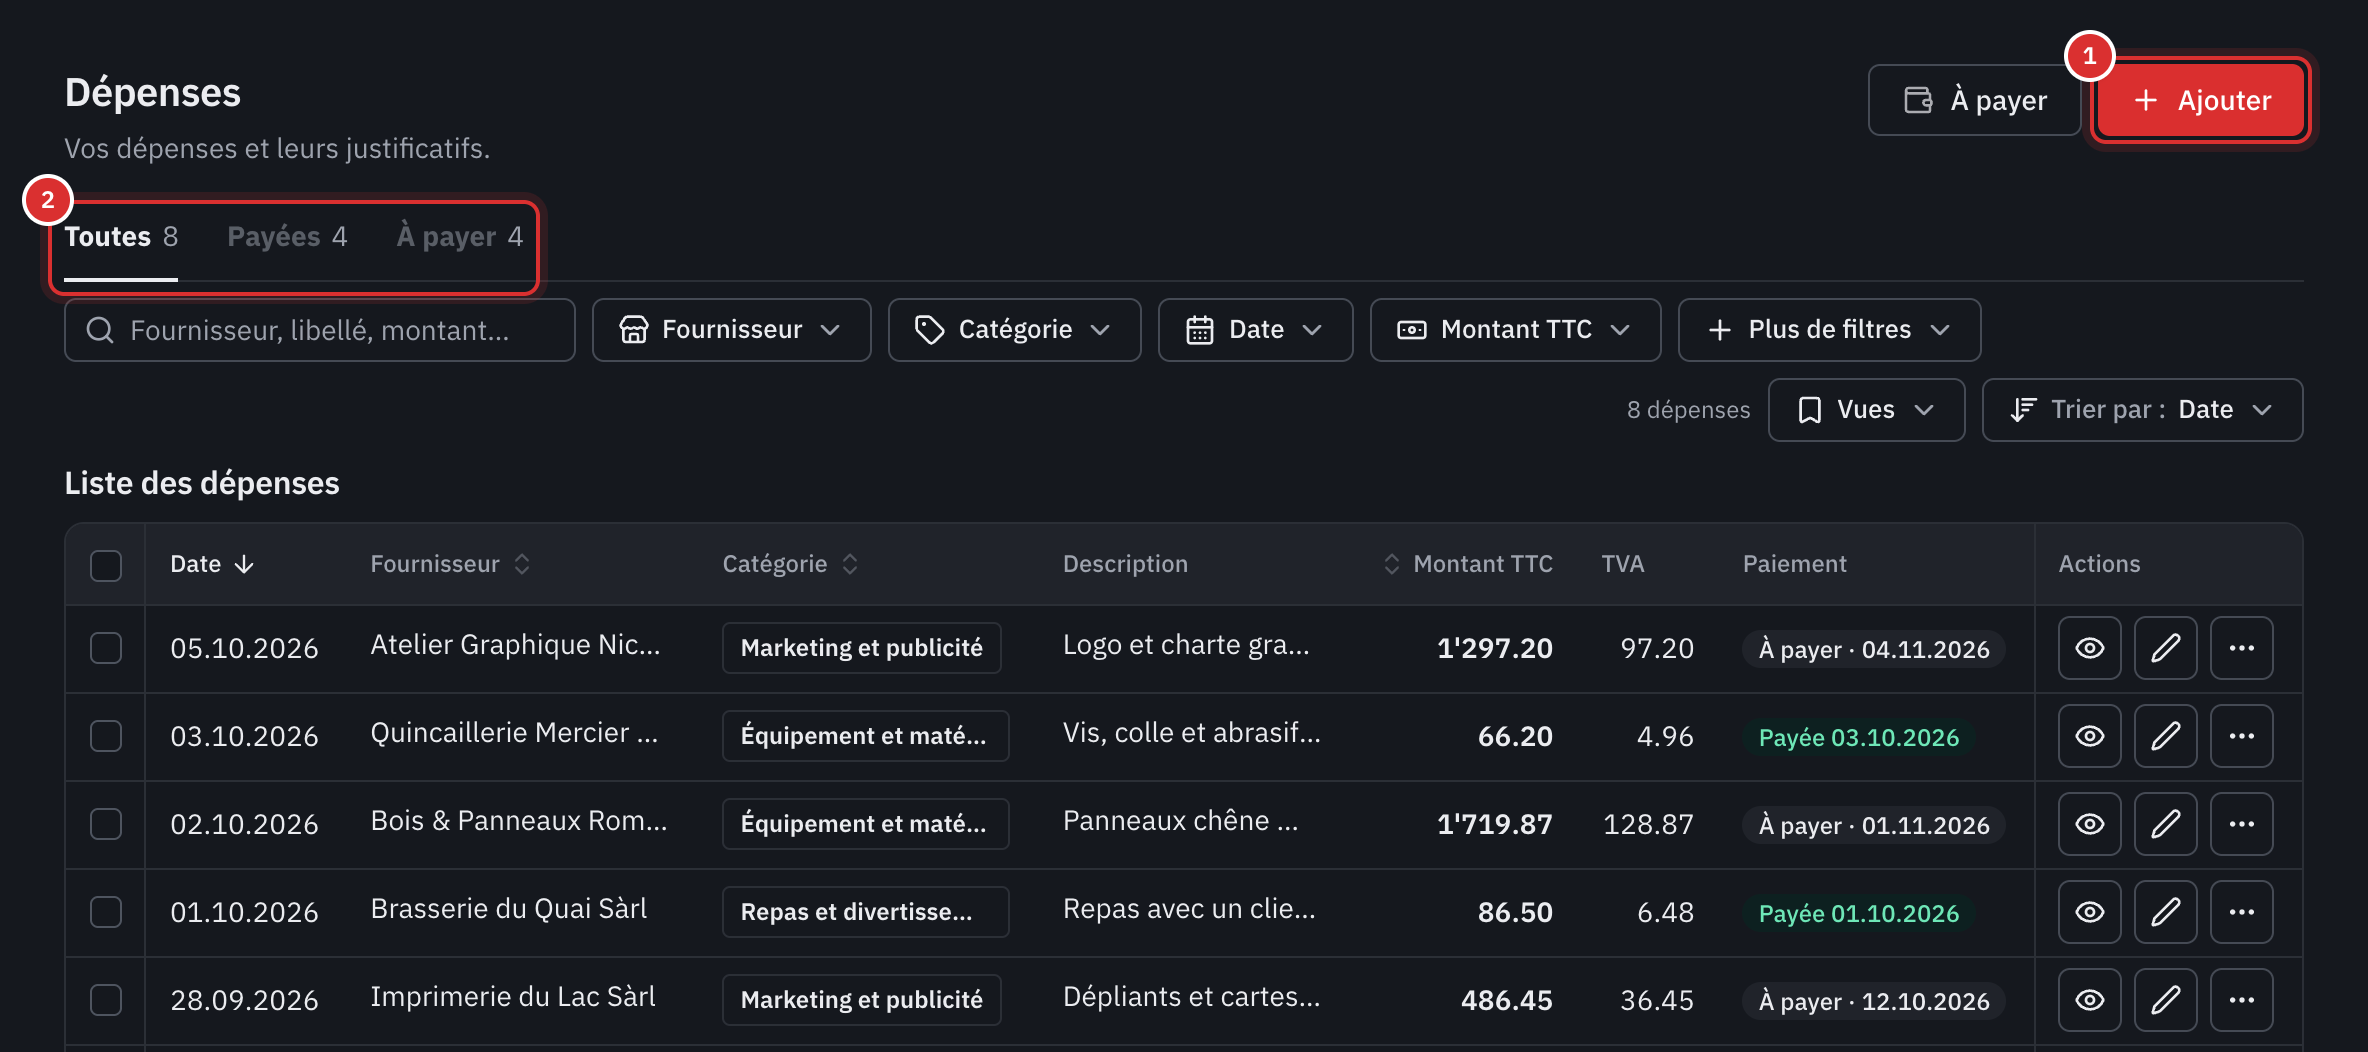Open more actions for Atelier Graphique row
2368x1052 pixels.
click(2241, 648)
